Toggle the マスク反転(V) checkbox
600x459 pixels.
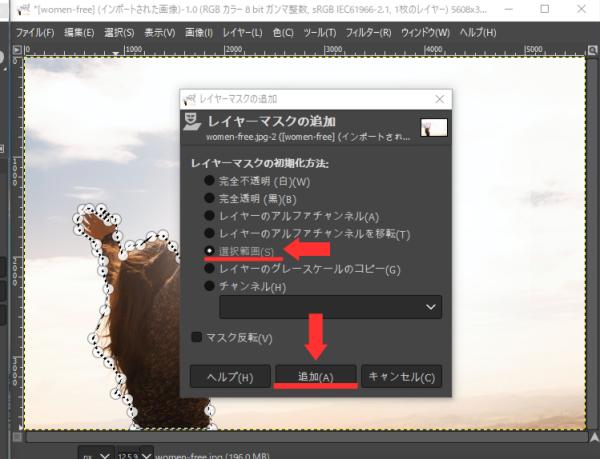pos(232,338)
